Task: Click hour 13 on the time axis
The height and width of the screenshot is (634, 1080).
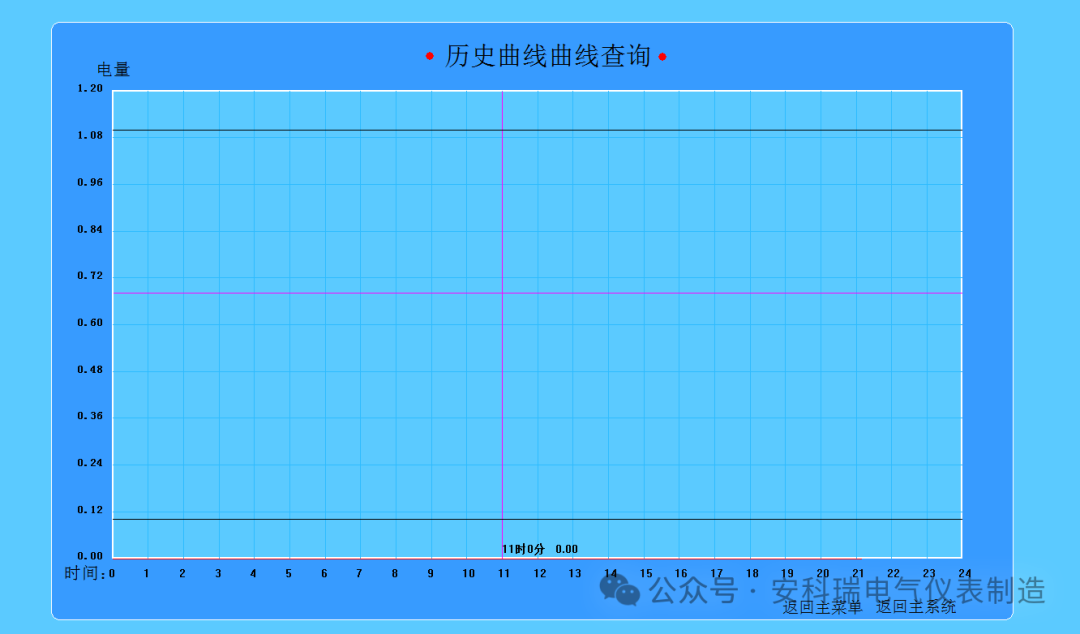Action: (x=575, y=573)
